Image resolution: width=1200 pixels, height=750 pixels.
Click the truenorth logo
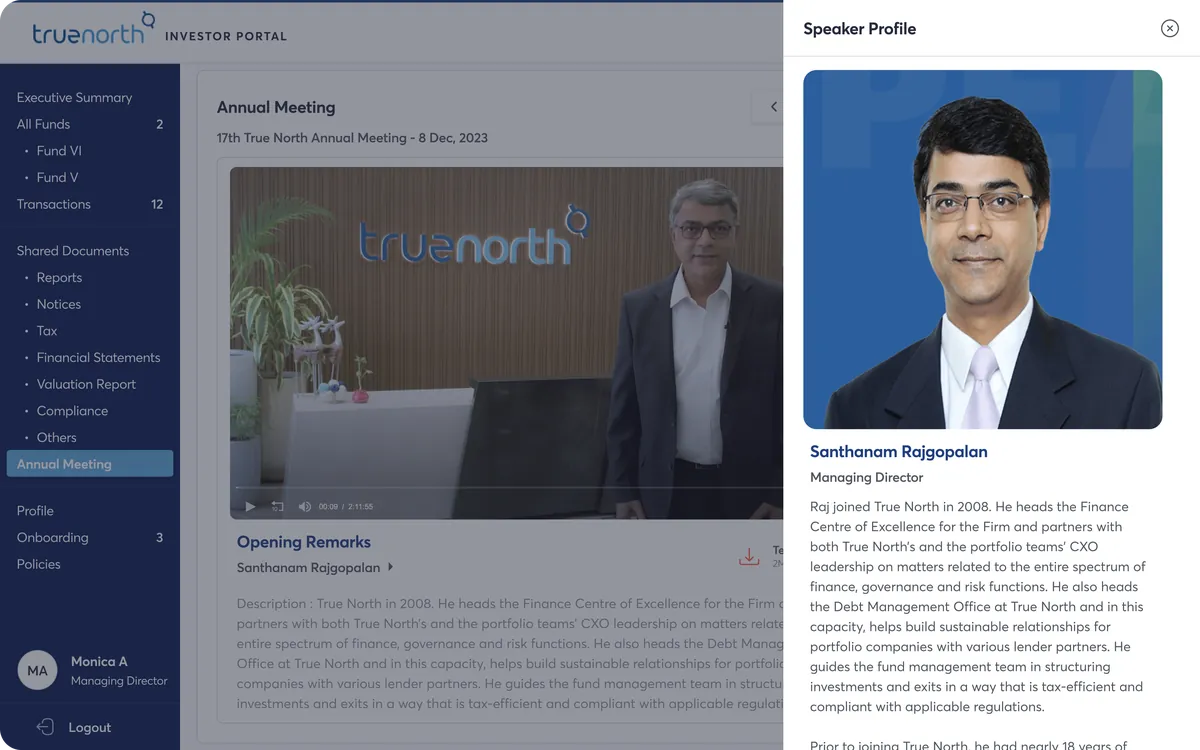tap(93, 29)
